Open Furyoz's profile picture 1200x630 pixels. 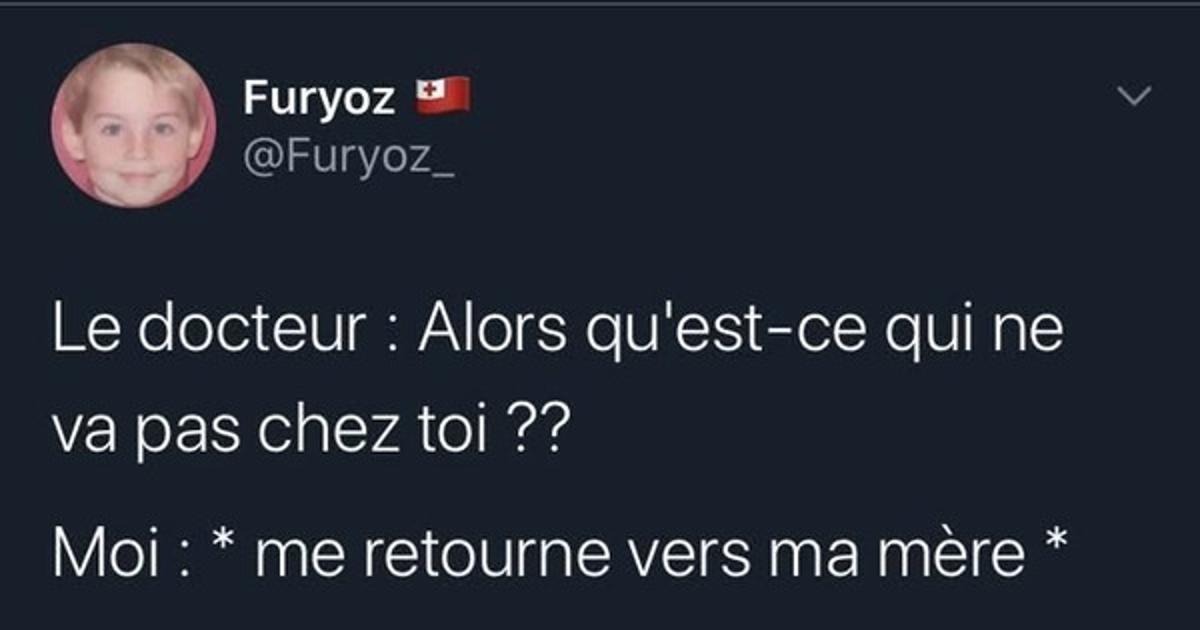[x=133, y=125]
